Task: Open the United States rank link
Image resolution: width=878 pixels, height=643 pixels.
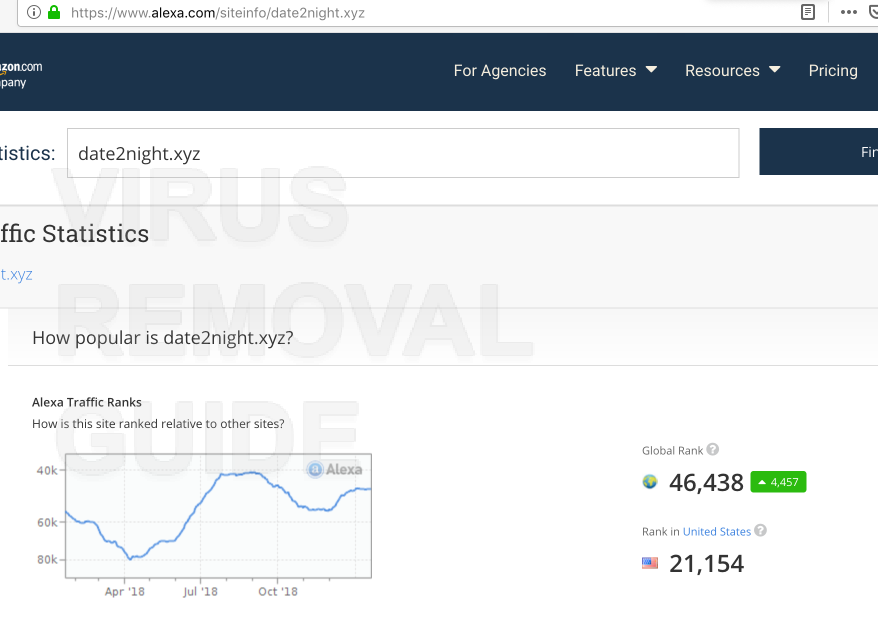Action: 716,532
